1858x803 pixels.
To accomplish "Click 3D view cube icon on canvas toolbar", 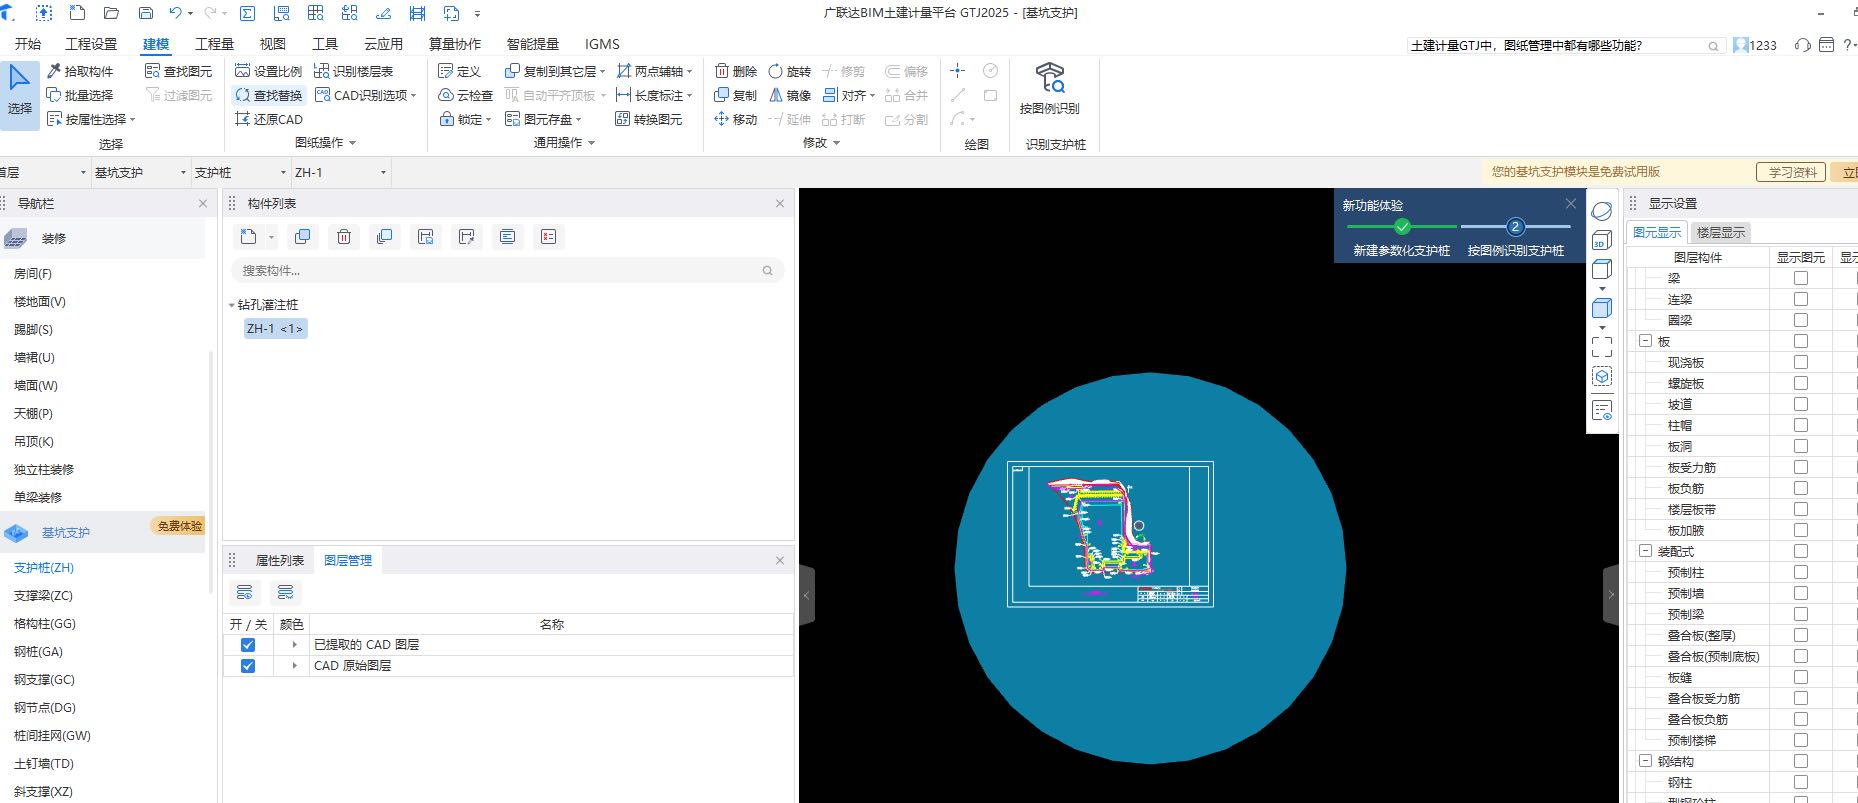I will tap(1602, 240).
